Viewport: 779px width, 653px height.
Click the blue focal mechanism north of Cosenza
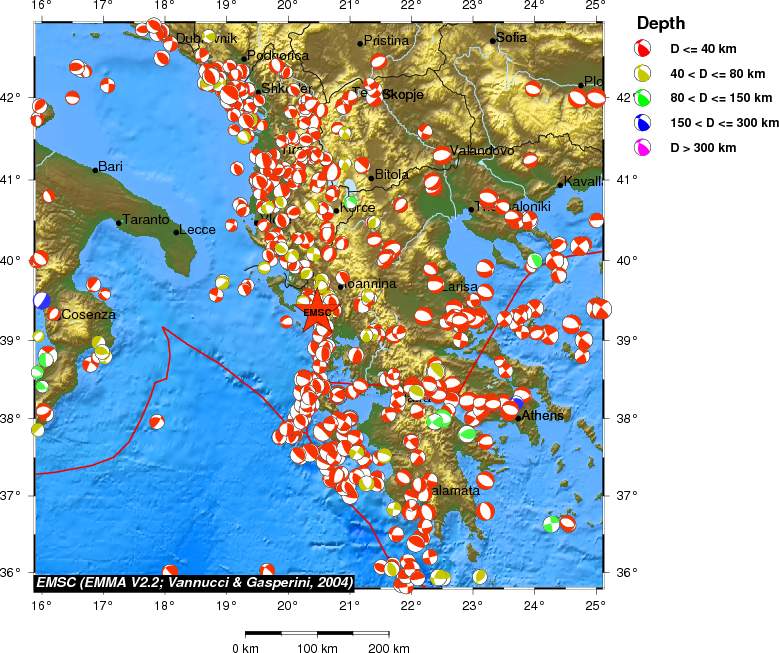(x=41, y=299)
